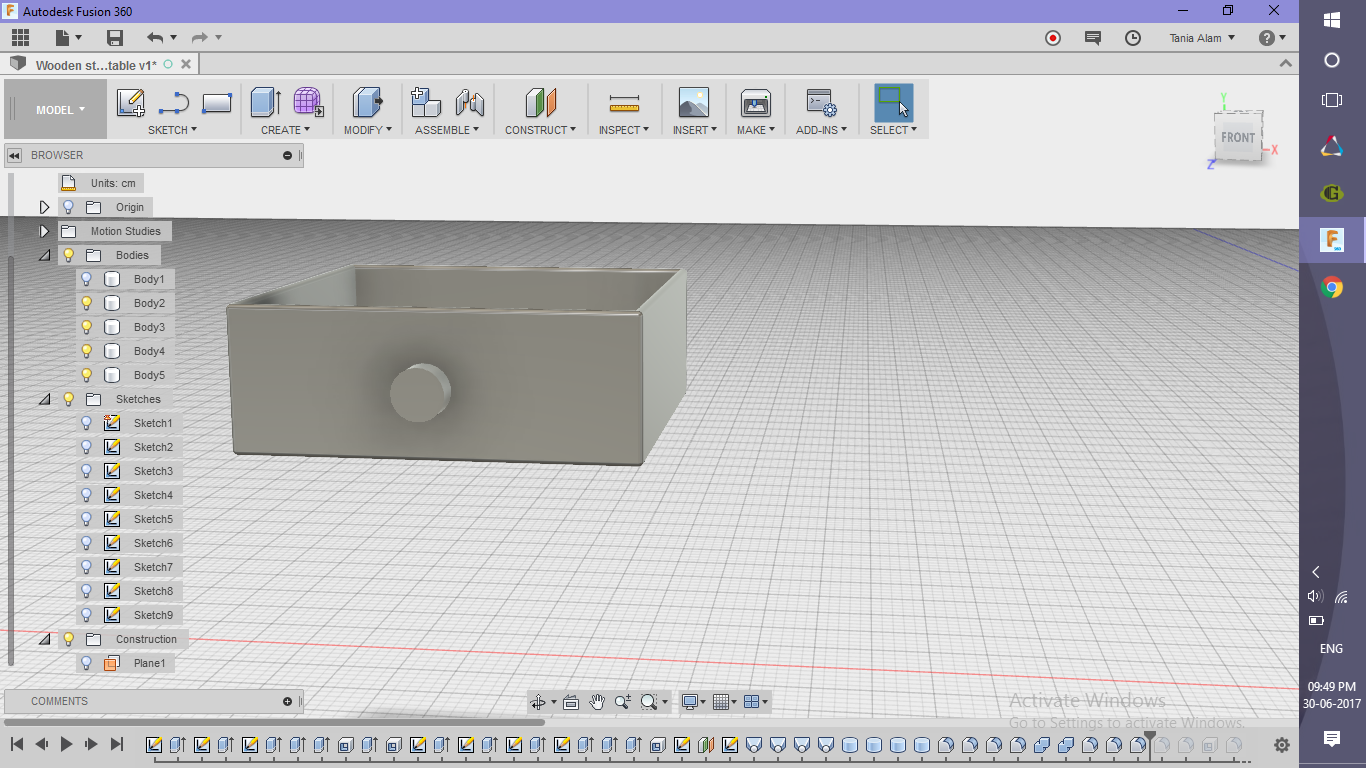Open the ASSEMBLE menu
This screenshot has width=1366, height=768.
pos(447,130)
